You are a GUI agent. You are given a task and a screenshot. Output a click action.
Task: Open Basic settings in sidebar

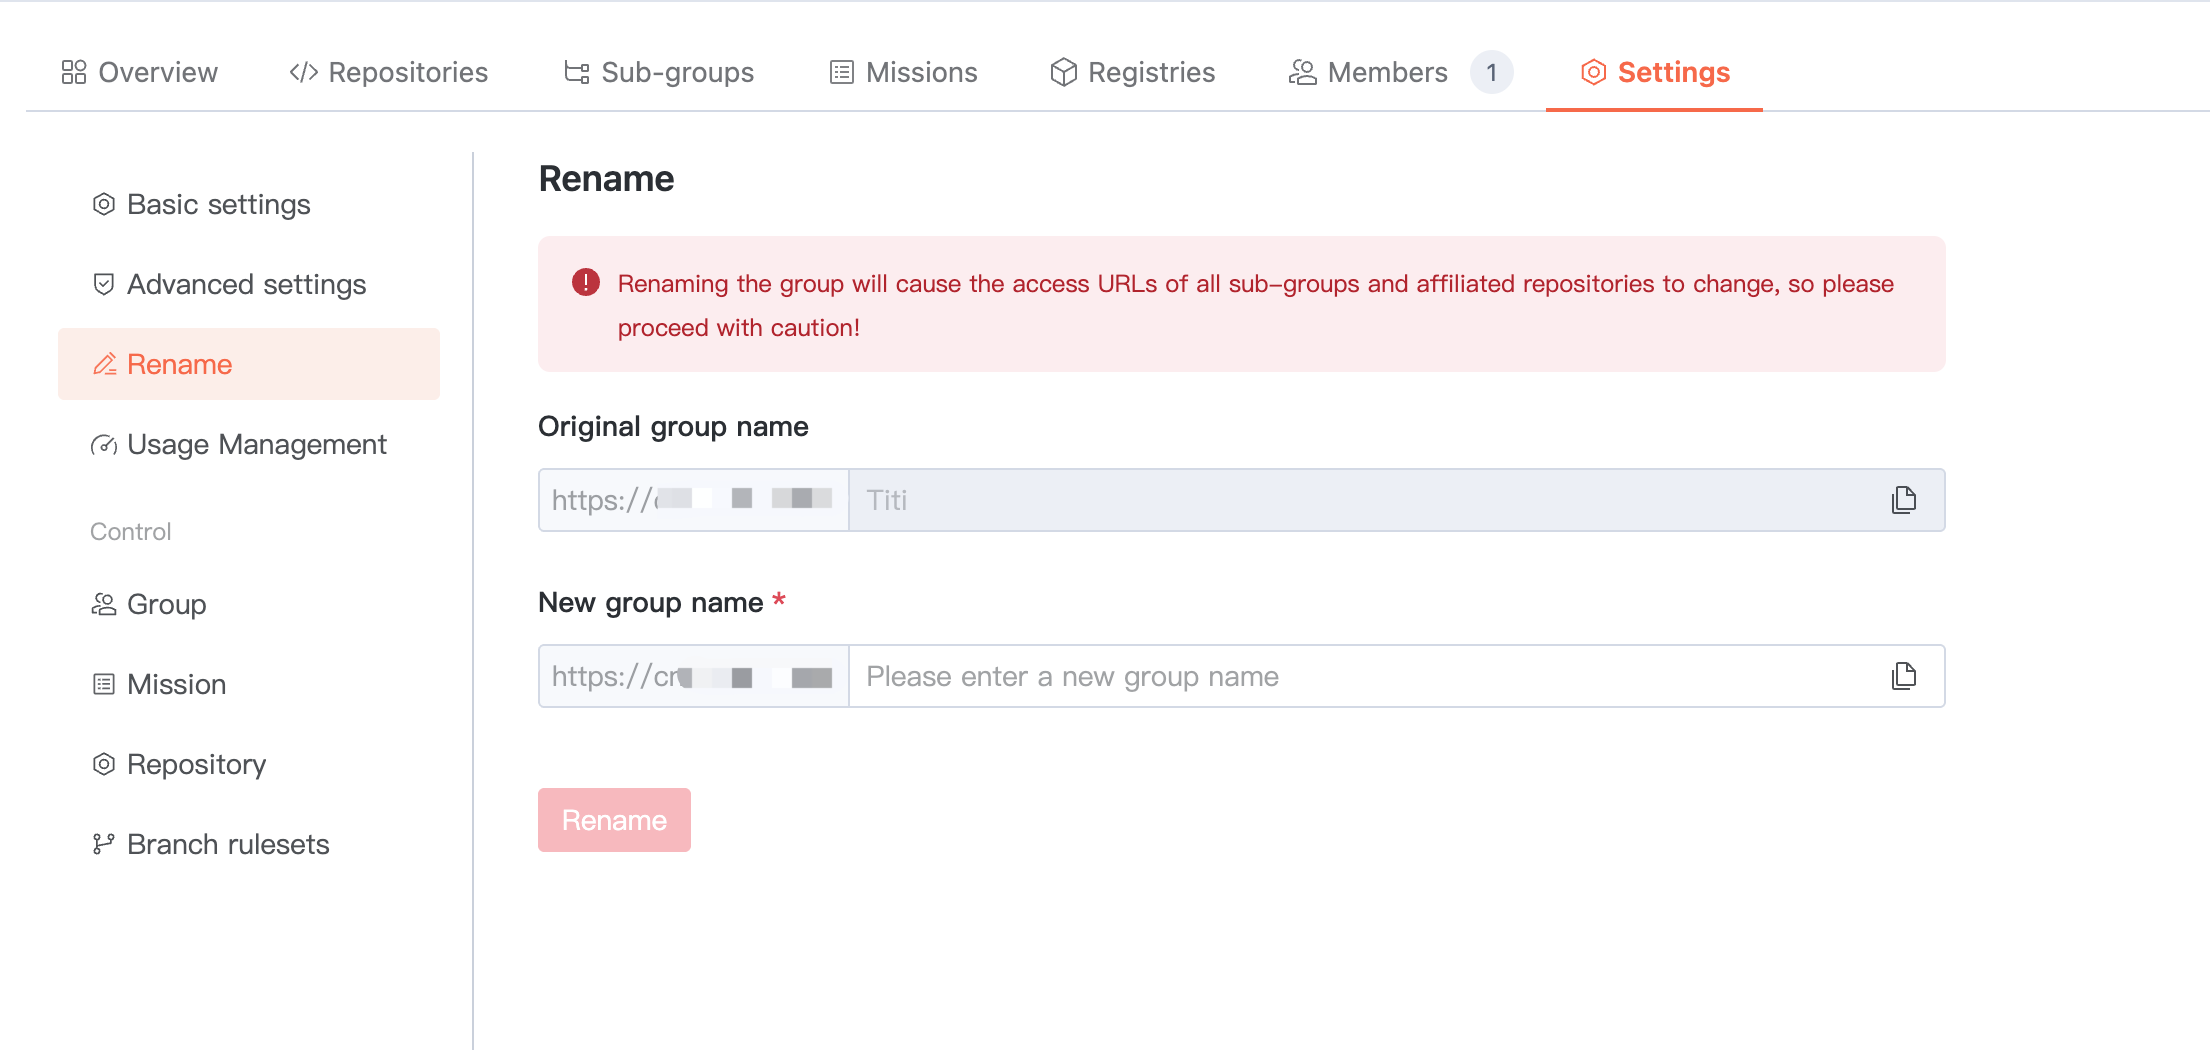click(218, 204)
